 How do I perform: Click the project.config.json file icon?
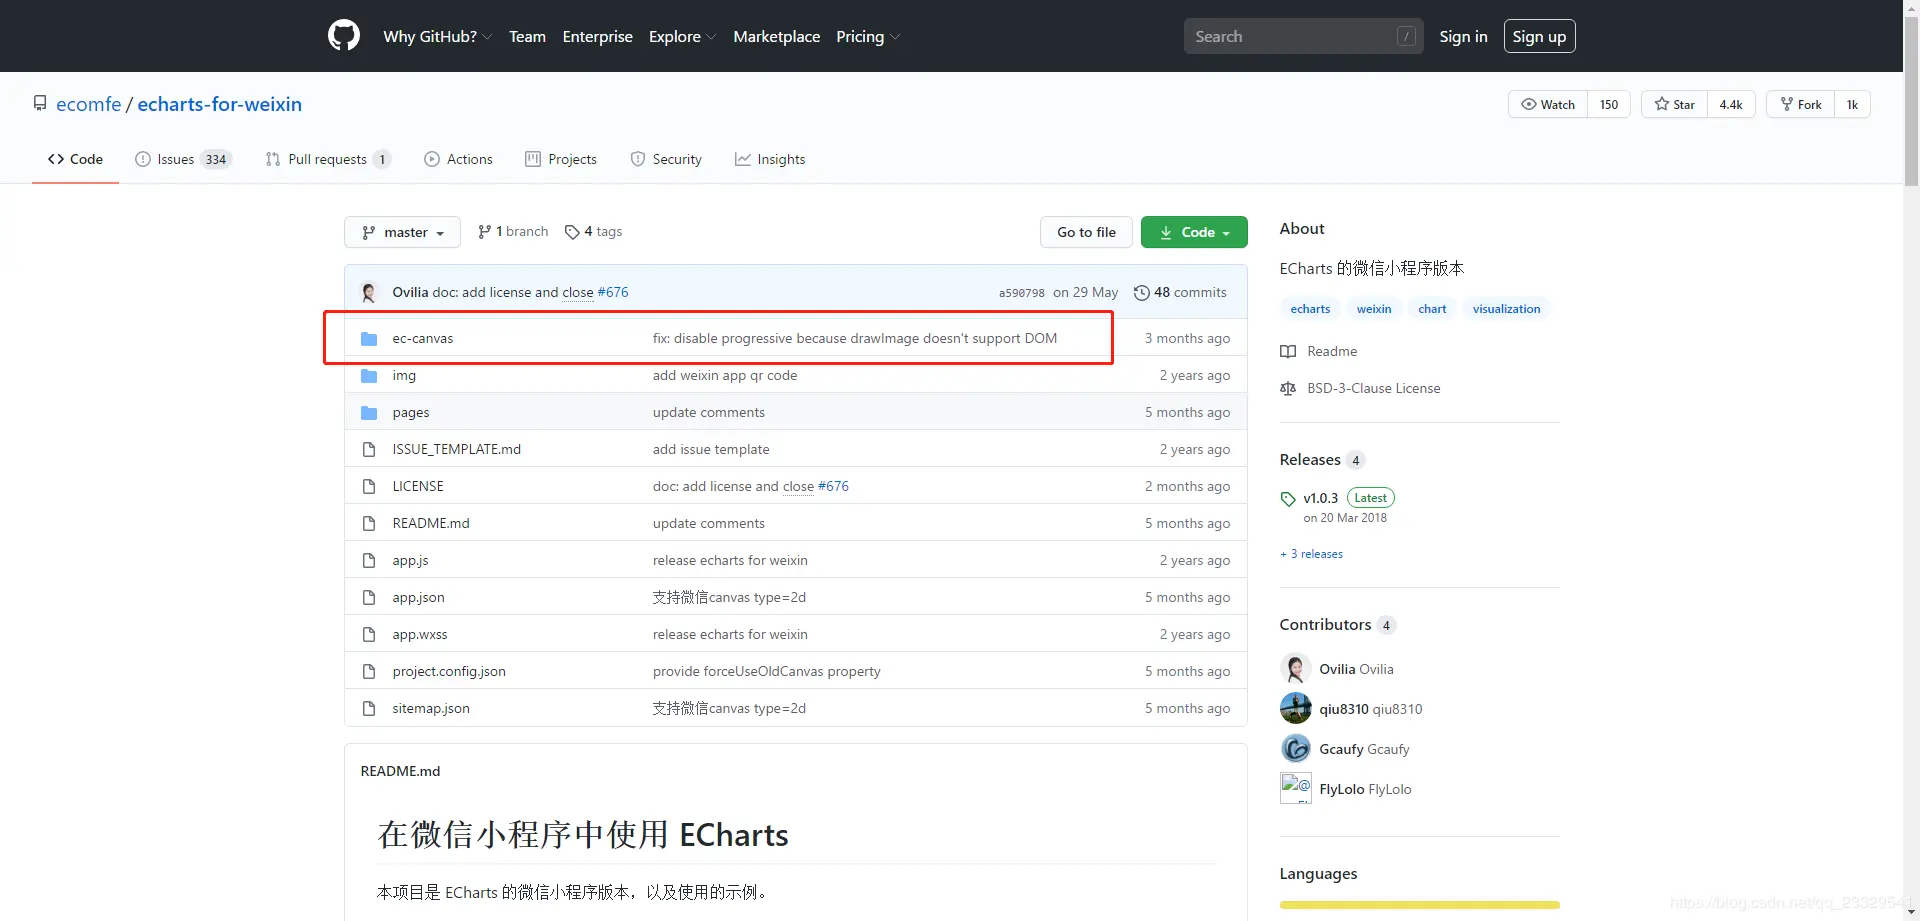[x=369, y=672]
